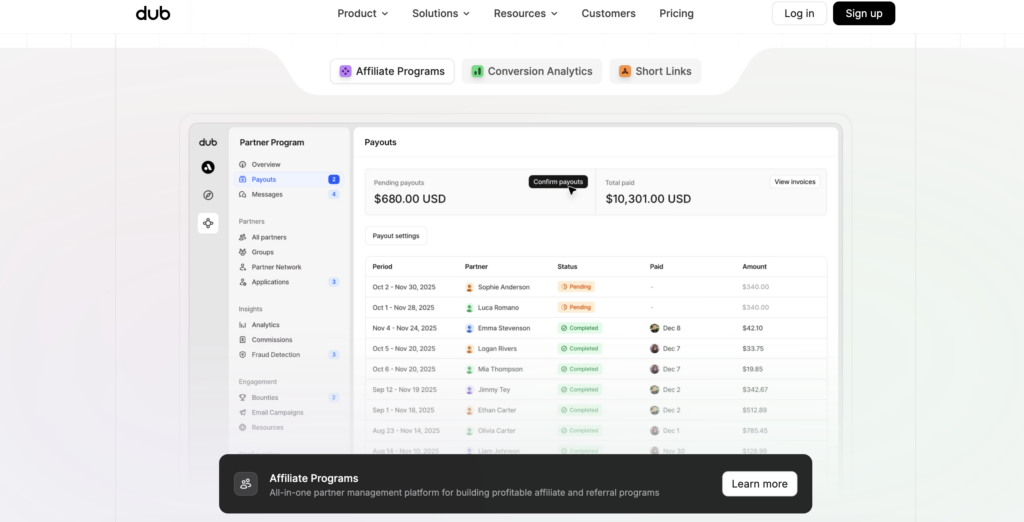This screenshot has width=1024, height=522.
Task: Click the dub logo in top navigation
Action: 153,13
